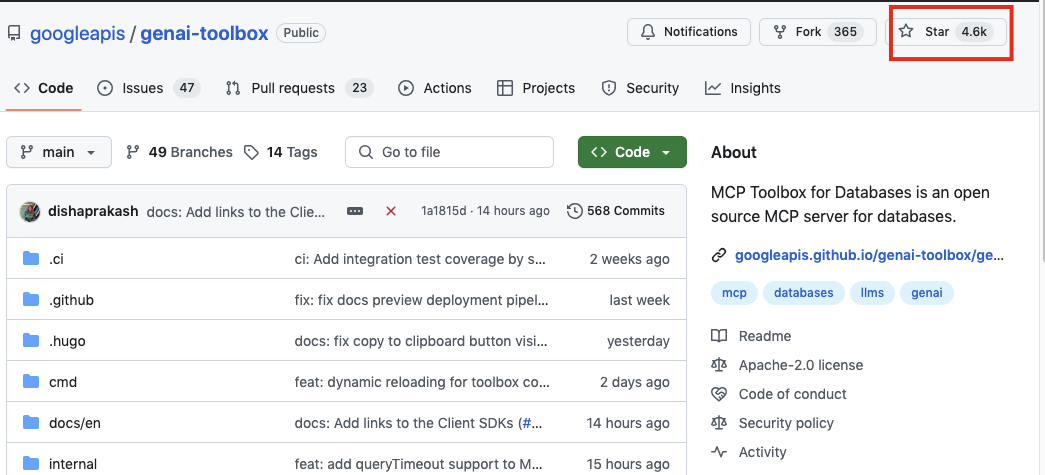Click the folder icon for cmd
The height and width of the screenshot is (475, 1045).
click(31, 382)
